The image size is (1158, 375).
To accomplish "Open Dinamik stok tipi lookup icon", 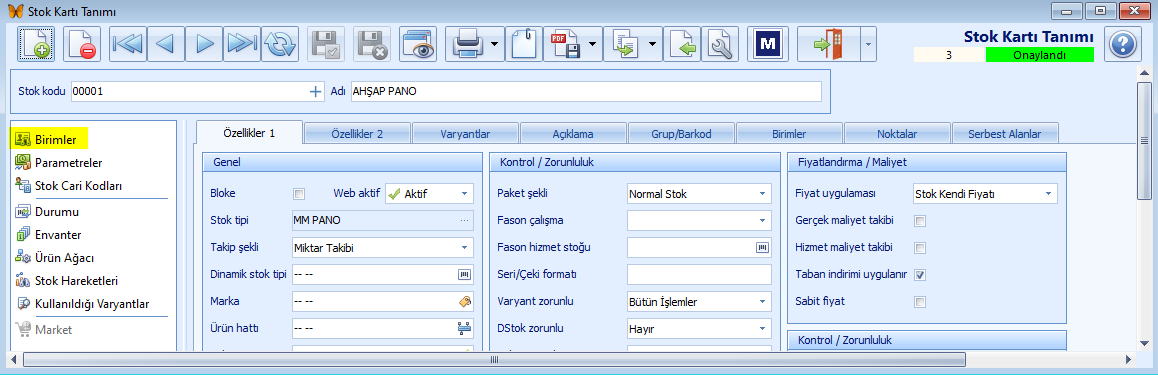I will 465,275.
